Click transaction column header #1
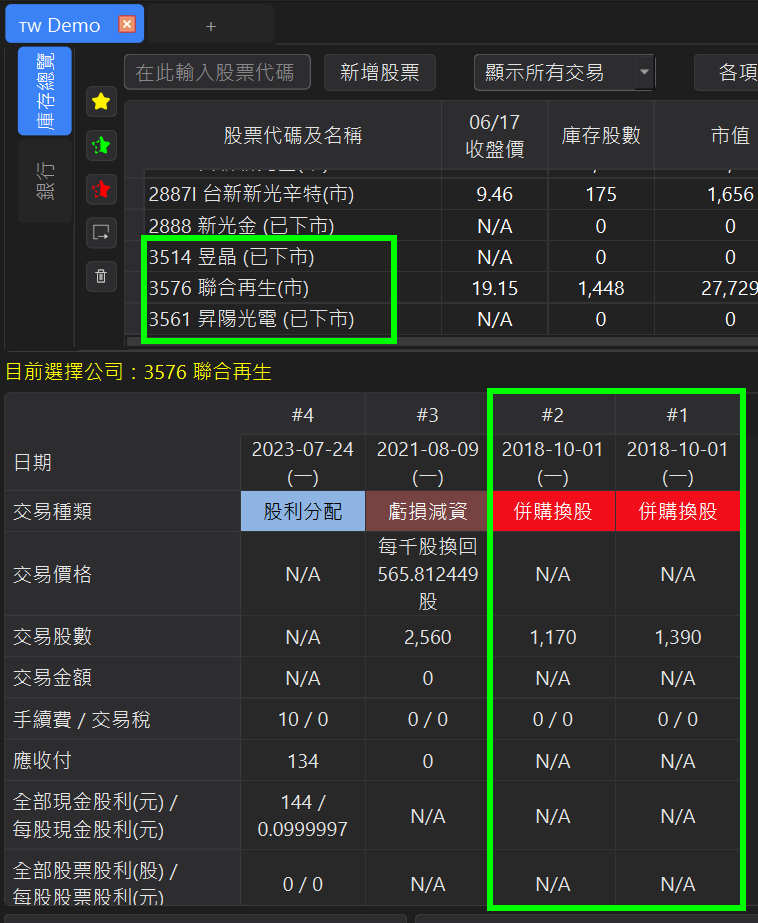Viewport: 758px width, 923px height. point(677,415)
